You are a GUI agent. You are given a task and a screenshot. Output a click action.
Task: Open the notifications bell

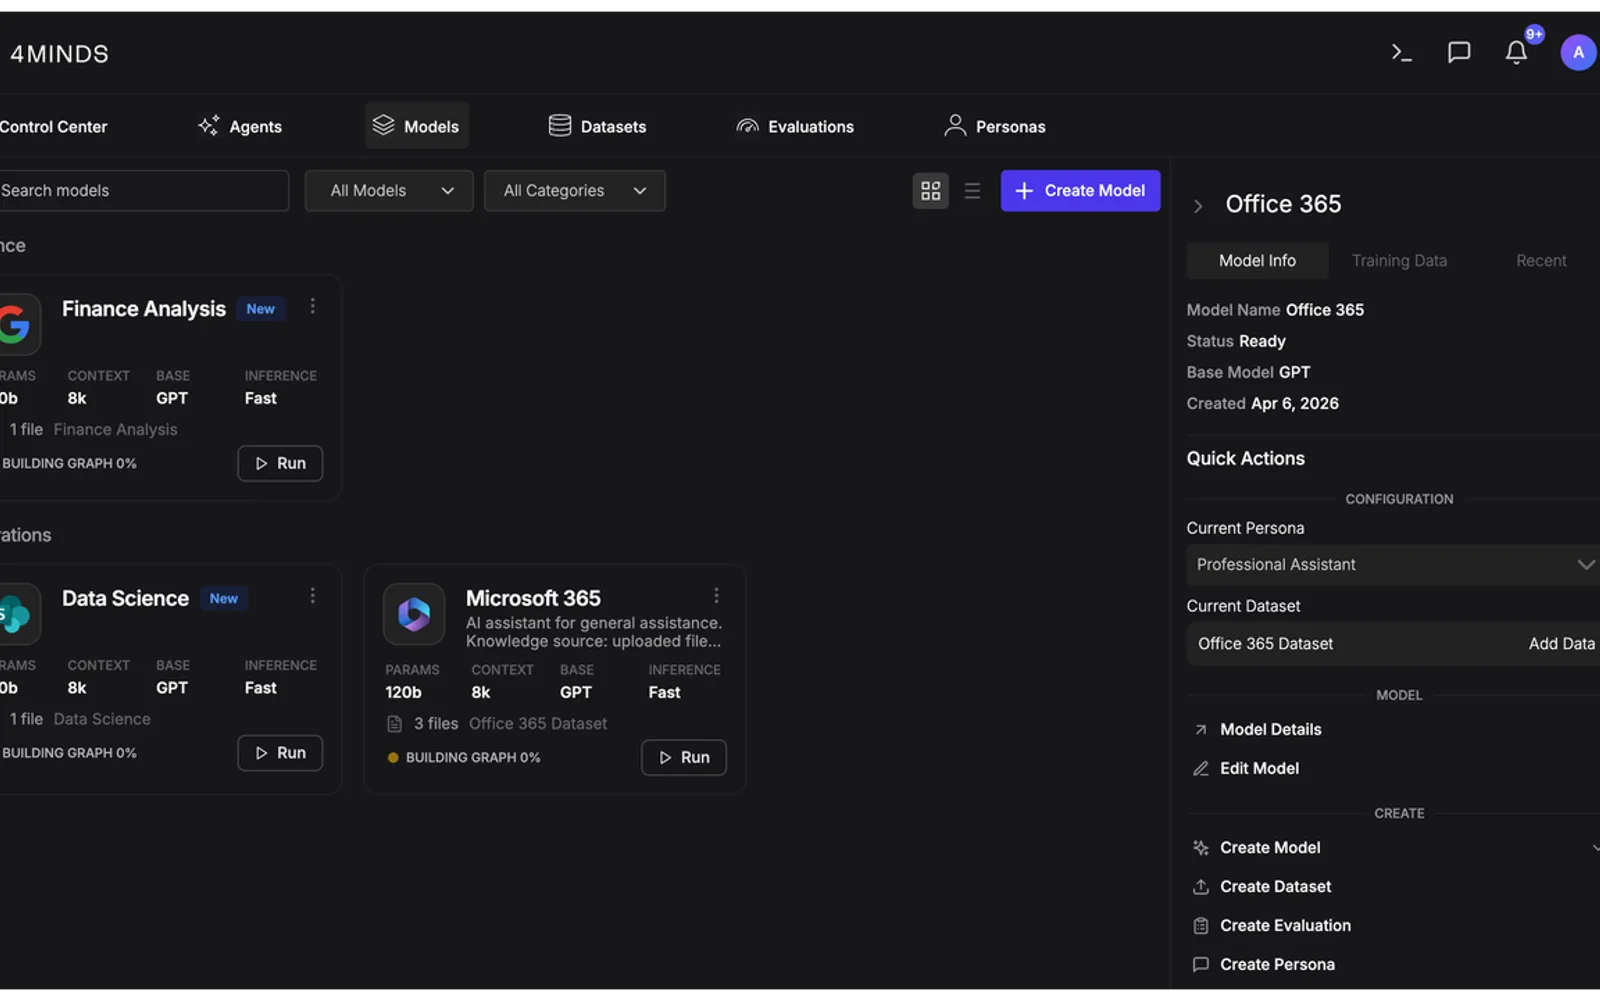click(x=1516, y=53)
